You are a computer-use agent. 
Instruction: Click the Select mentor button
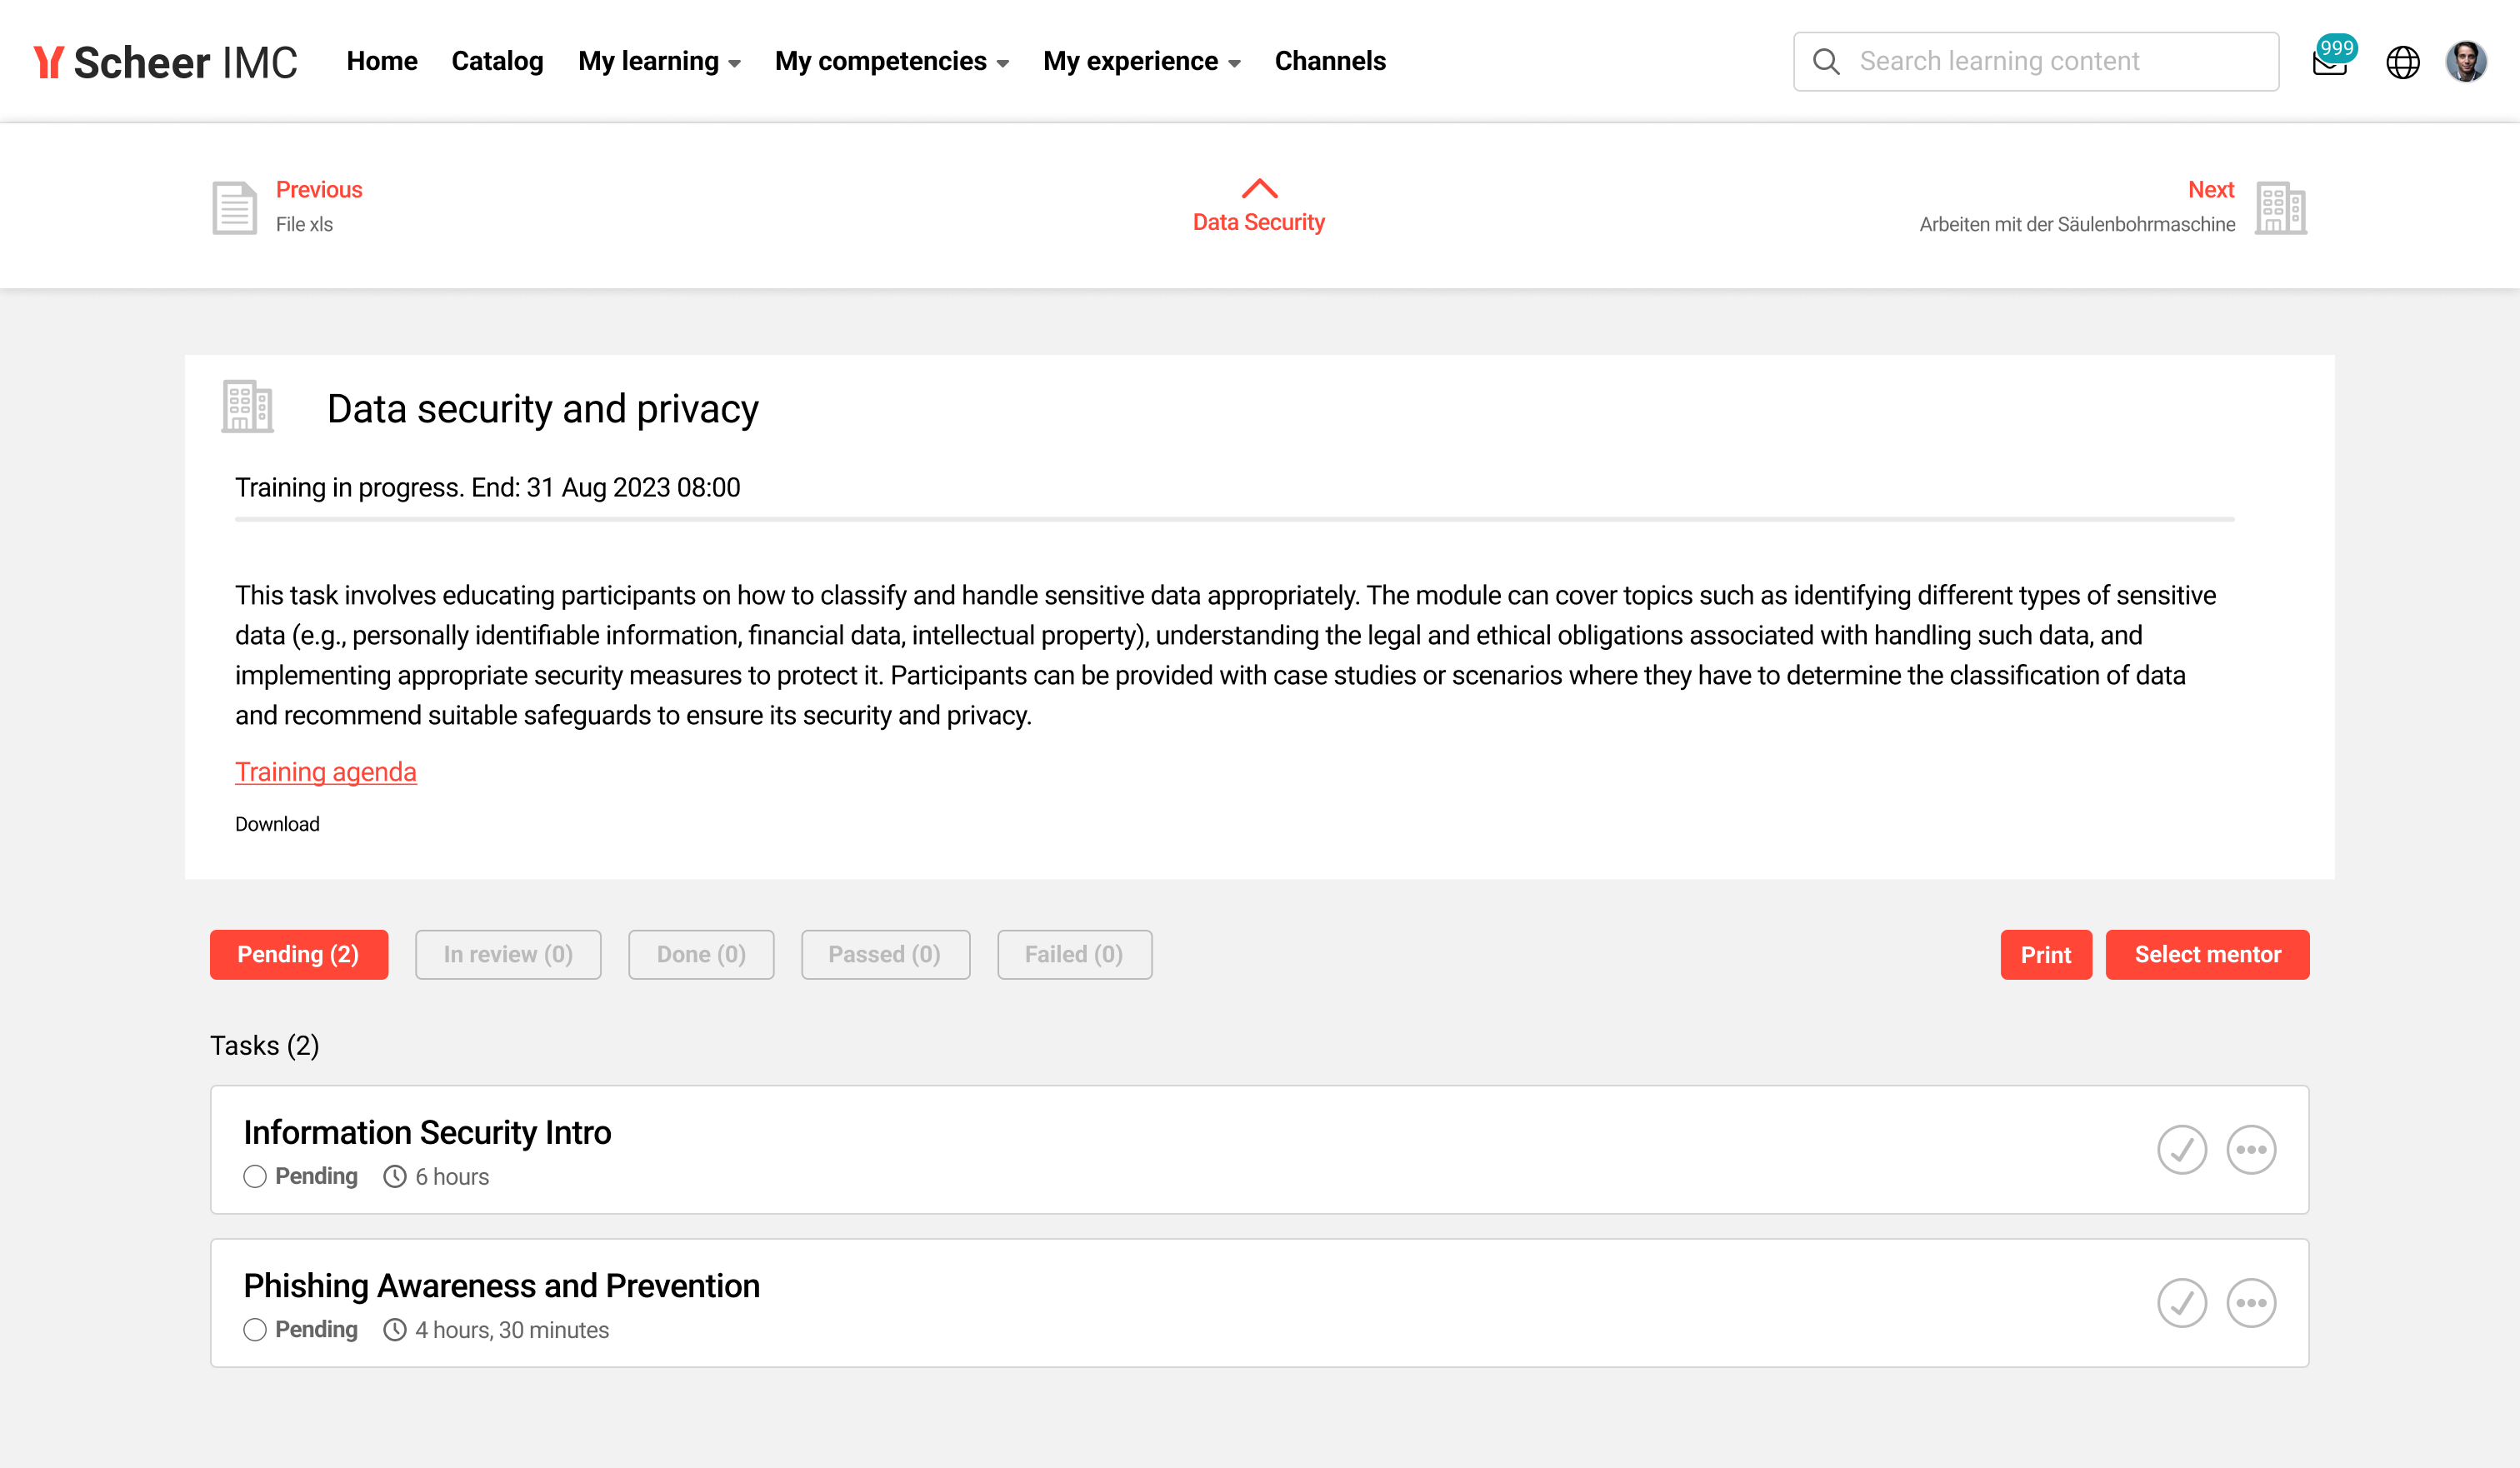(2207, 955)
